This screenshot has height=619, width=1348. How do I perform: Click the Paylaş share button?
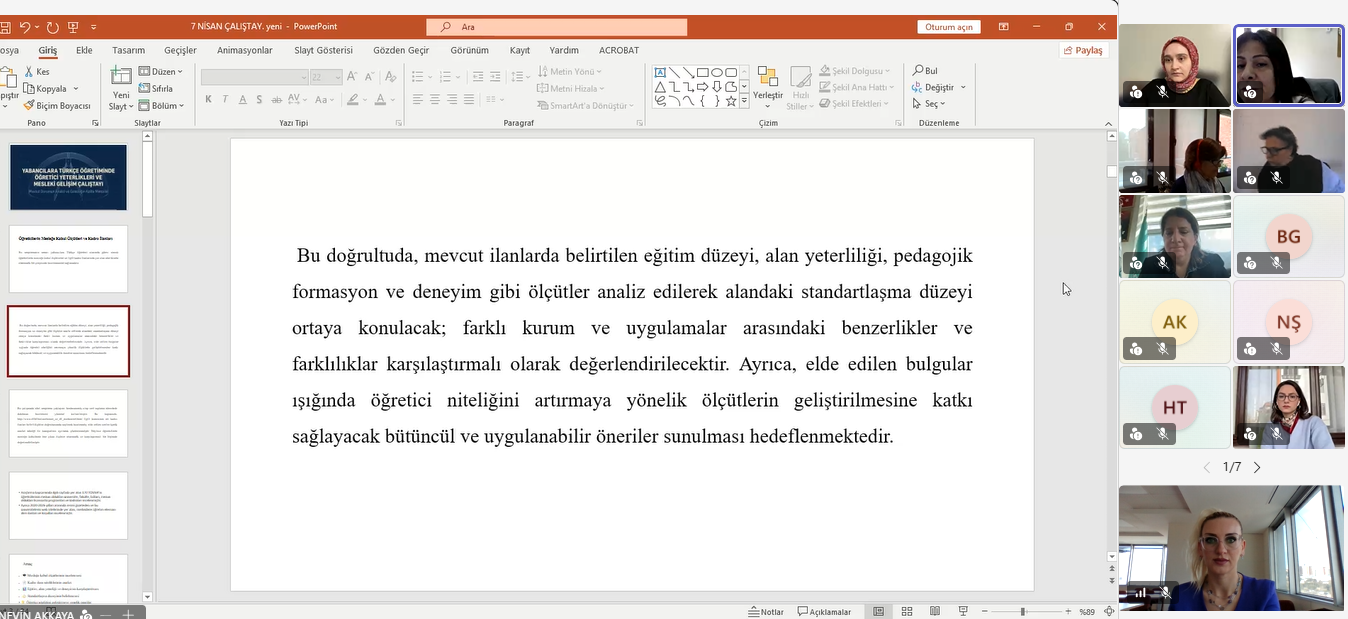coord(1083,50)
